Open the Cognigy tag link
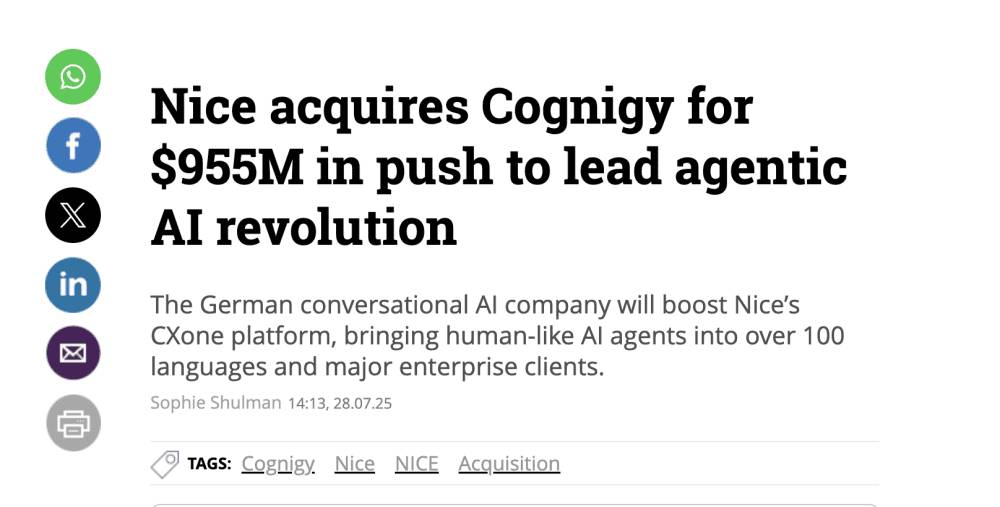 click(x=278, y=464)
